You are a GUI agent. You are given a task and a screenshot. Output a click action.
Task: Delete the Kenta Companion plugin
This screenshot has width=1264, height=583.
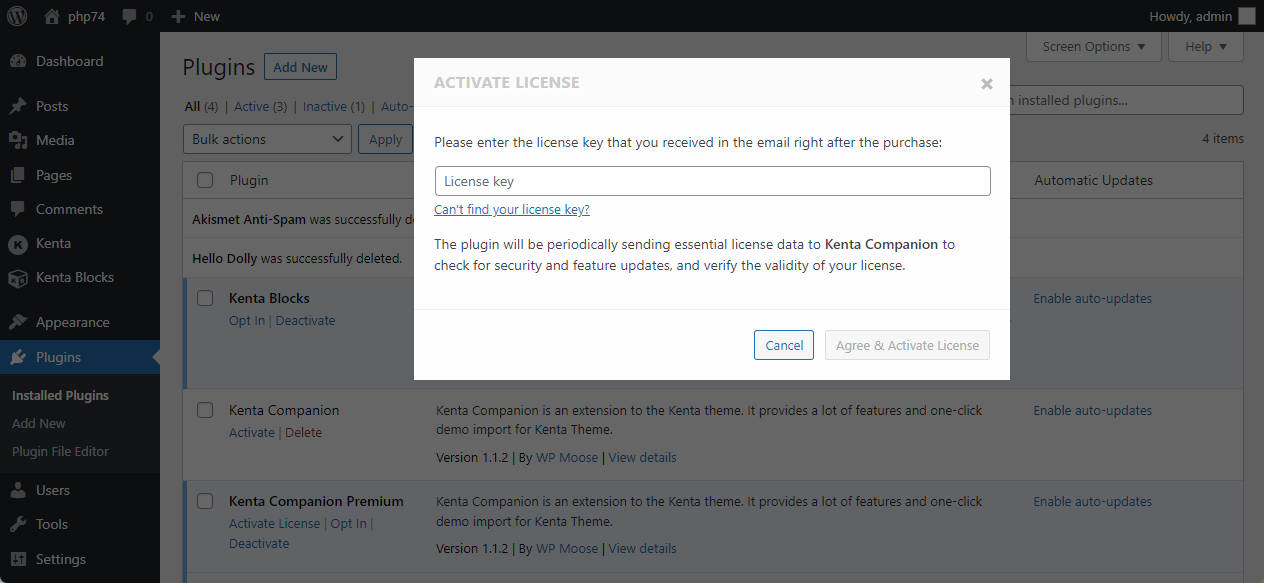pyautogui.click(x=303, y=432)
